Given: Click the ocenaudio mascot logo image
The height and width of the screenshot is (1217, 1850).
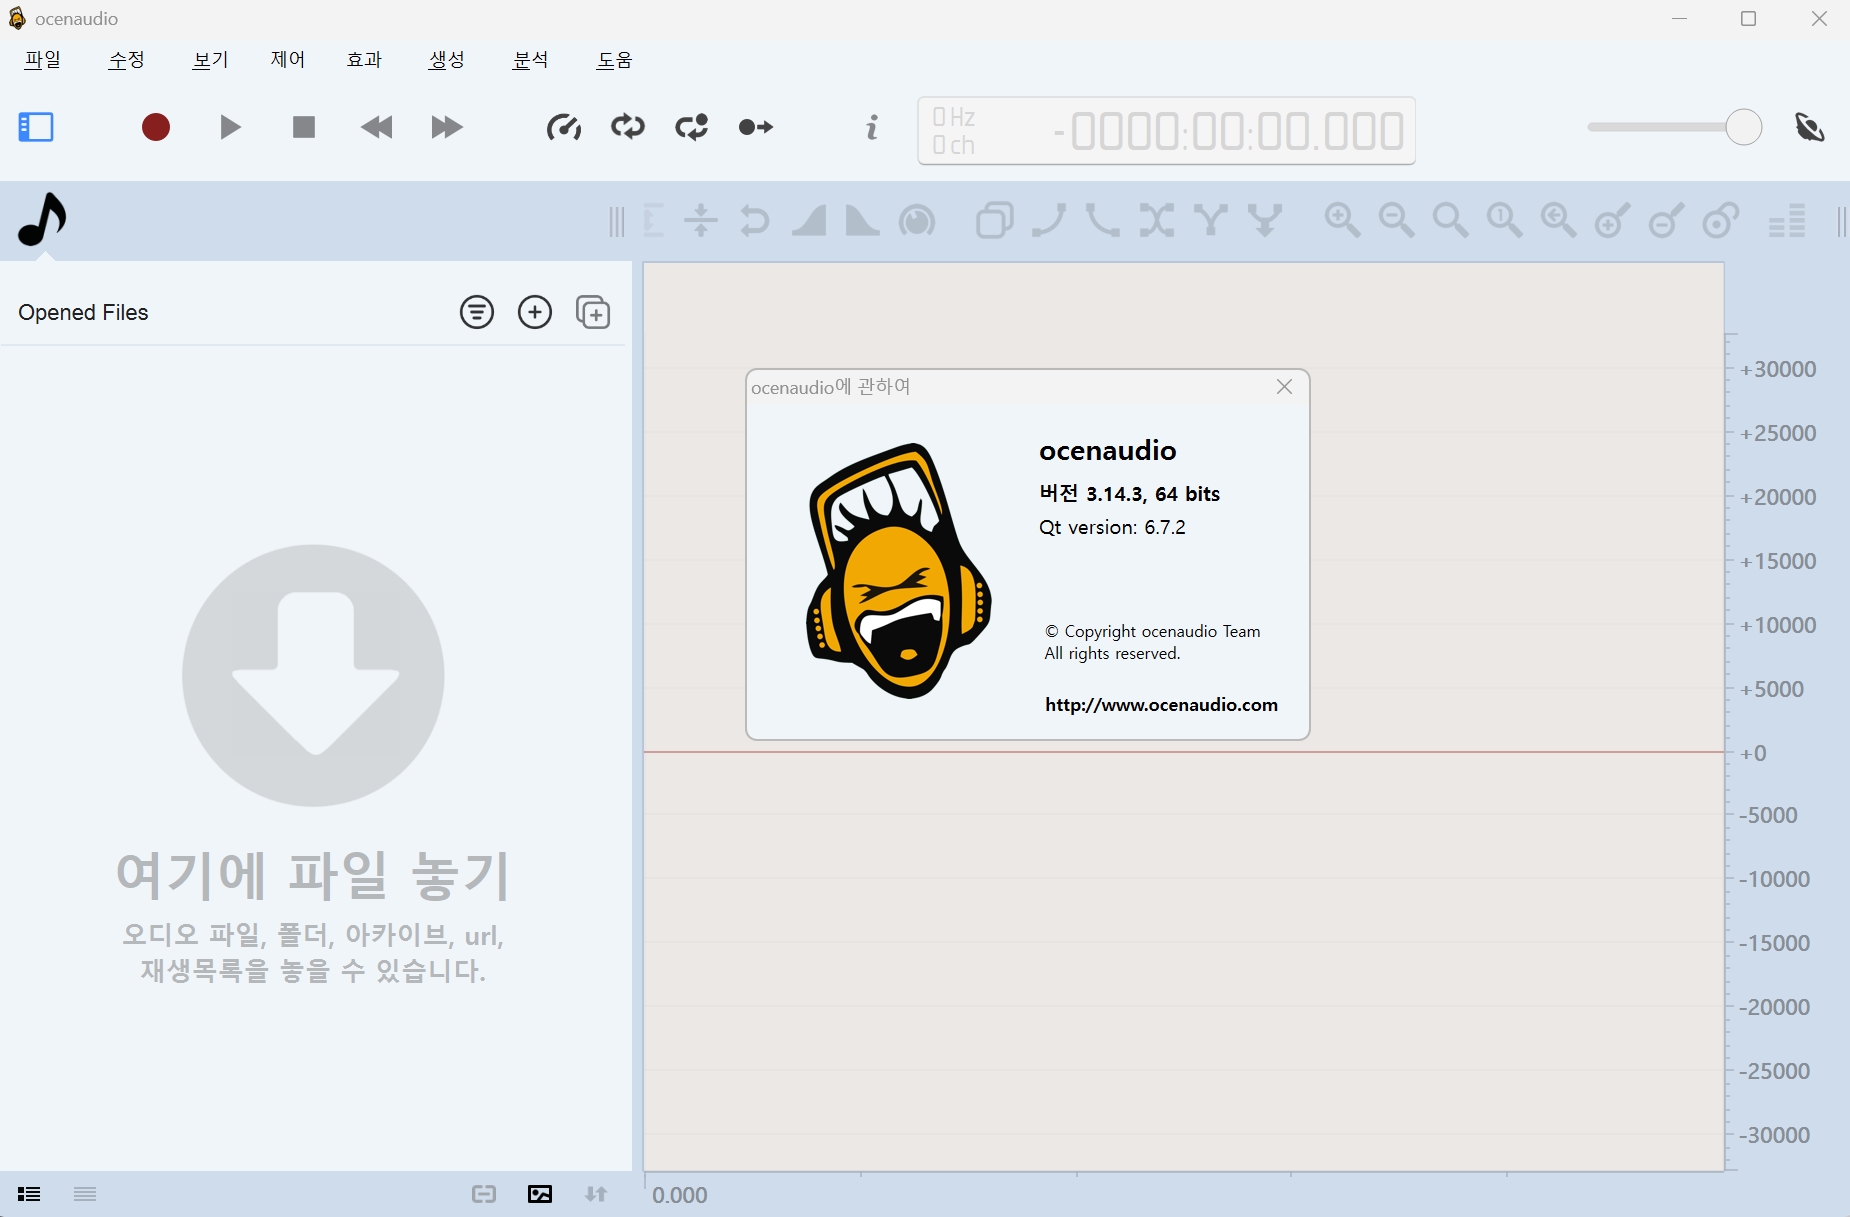Looking at the screenshot, I should pos(898,570).
